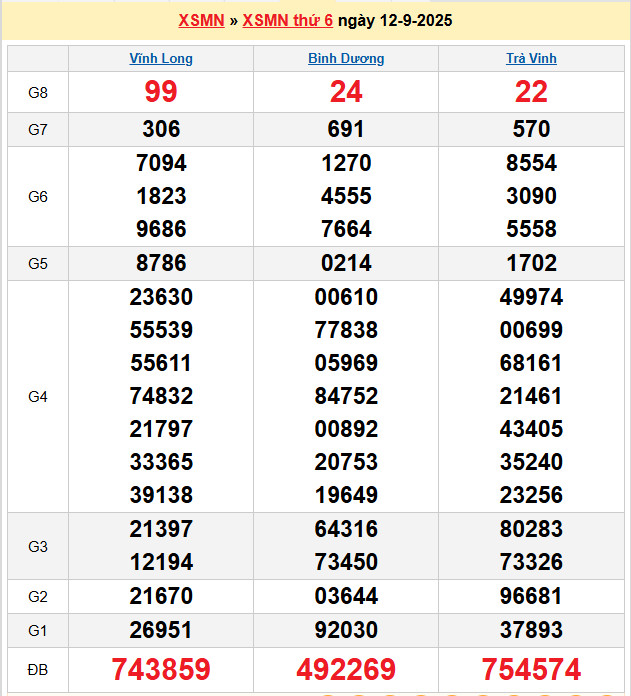Select G4 result 49974
631x696 pixels.
click(x=531, y=297)
